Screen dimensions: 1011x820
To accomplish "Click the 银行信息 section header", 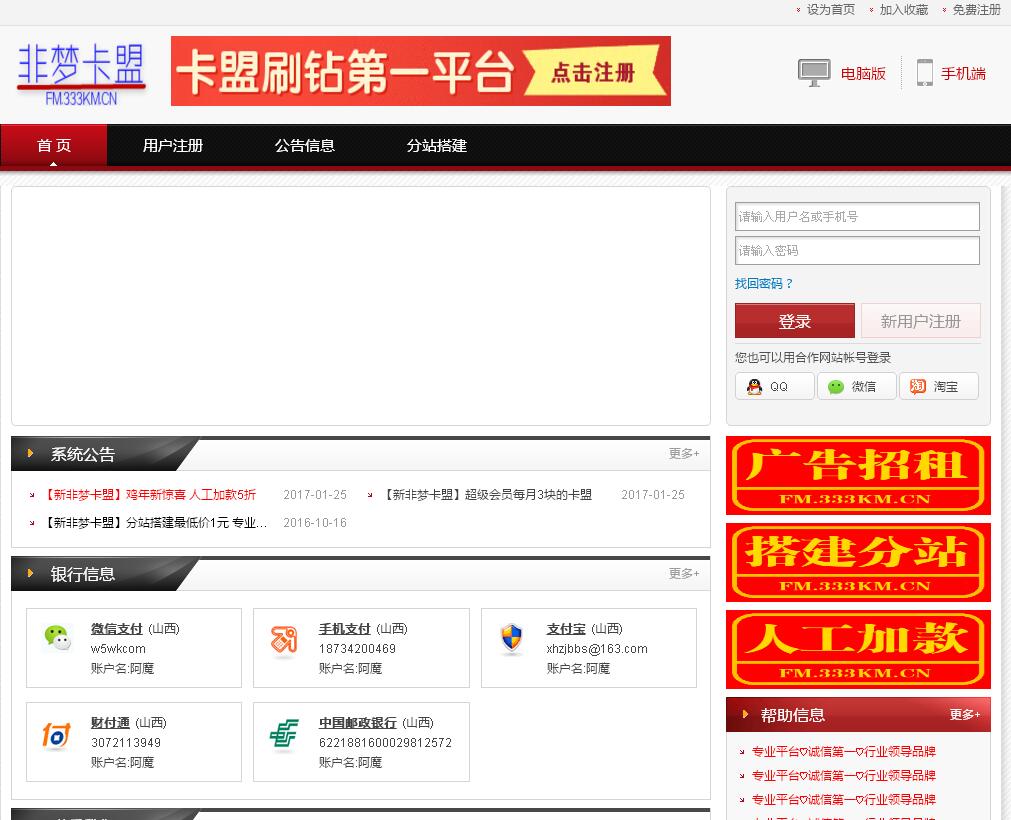I will tap(83, 574).
